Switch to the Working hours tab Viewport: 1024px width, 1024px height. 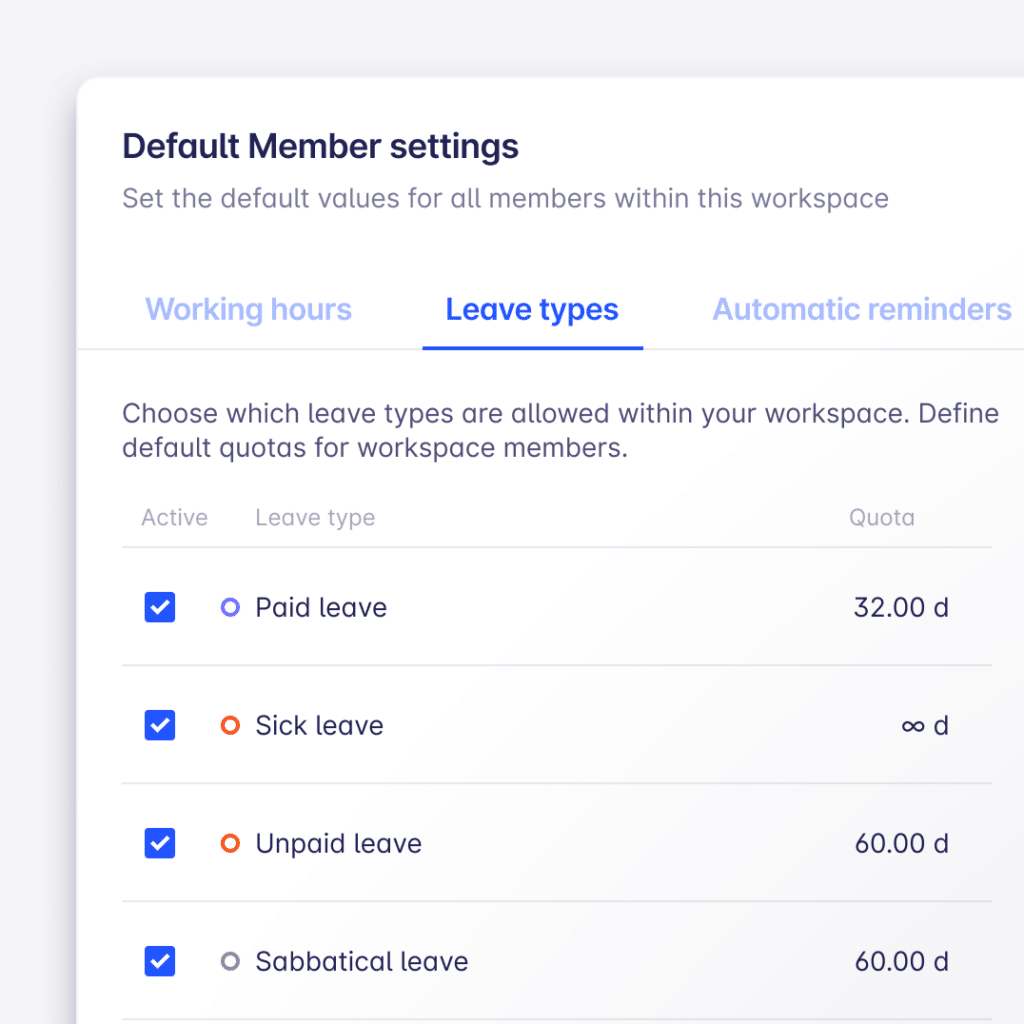(248, 310)
